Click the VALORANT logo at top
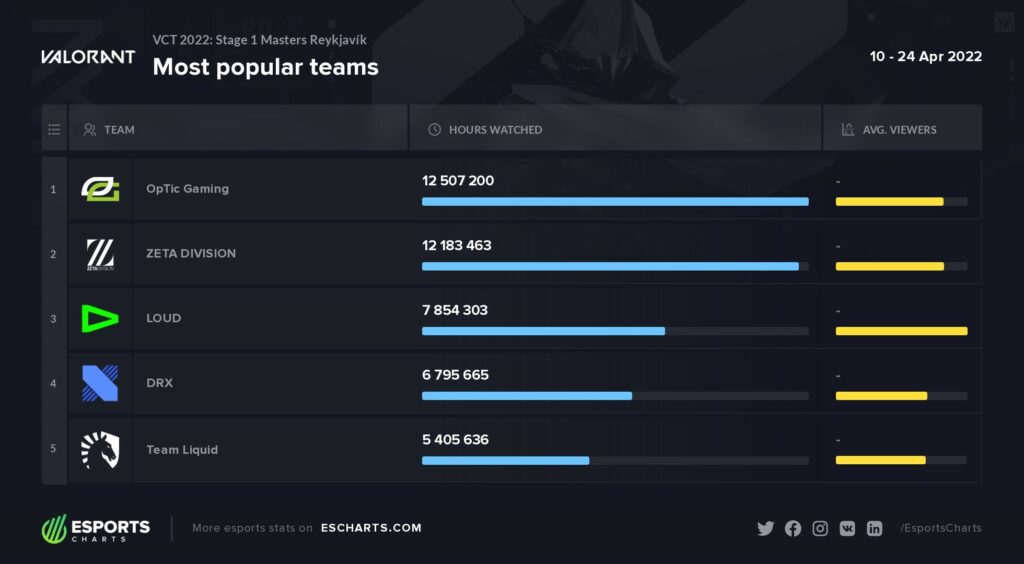Screen dimensions: 1024x564 coord(88,57)
